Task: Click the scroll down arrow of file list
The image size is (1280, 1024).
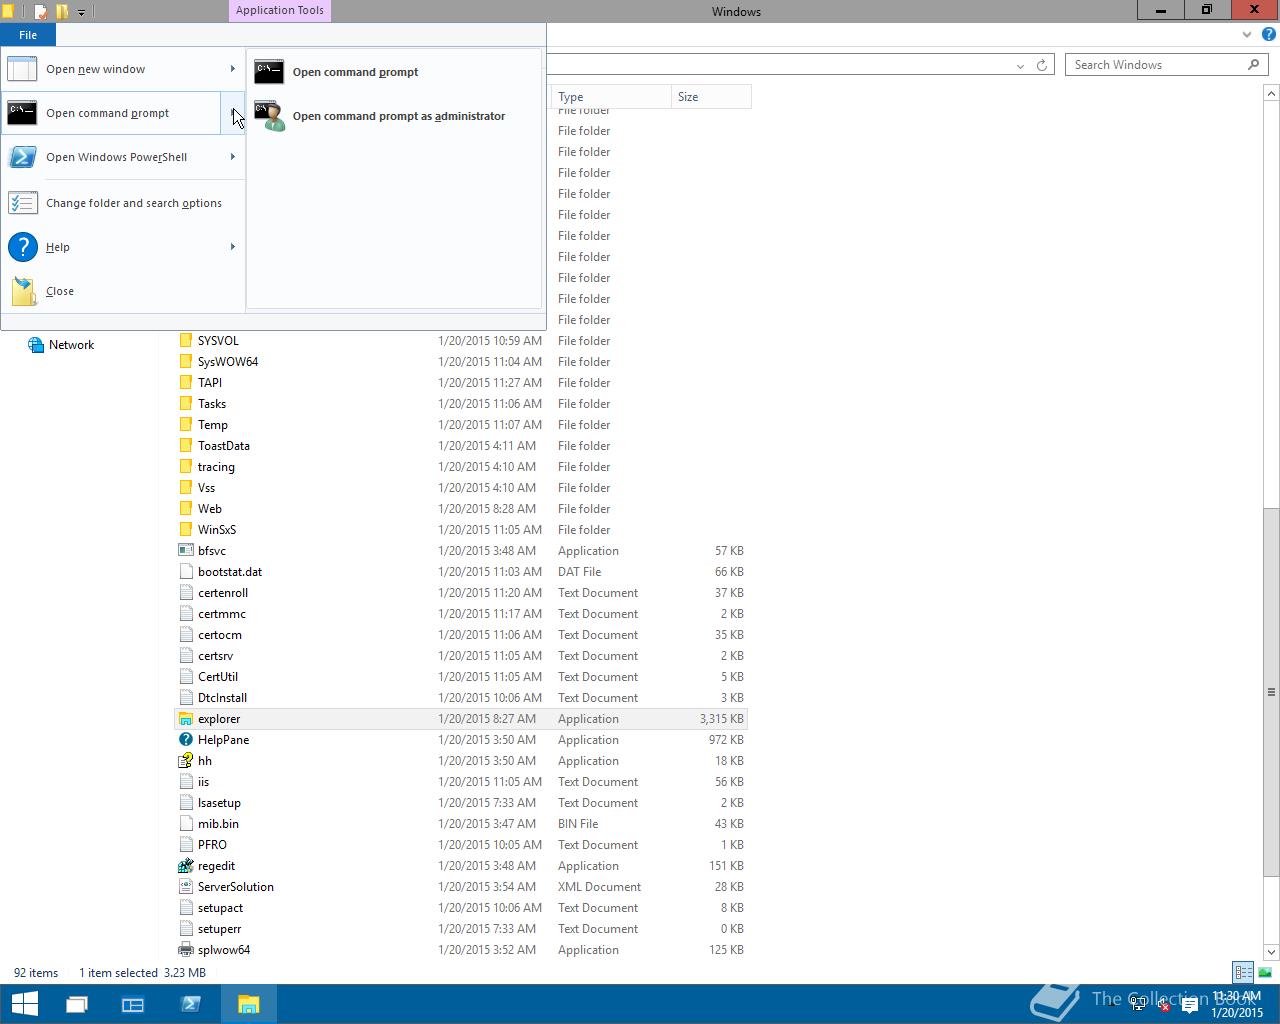Action: 1271,952
